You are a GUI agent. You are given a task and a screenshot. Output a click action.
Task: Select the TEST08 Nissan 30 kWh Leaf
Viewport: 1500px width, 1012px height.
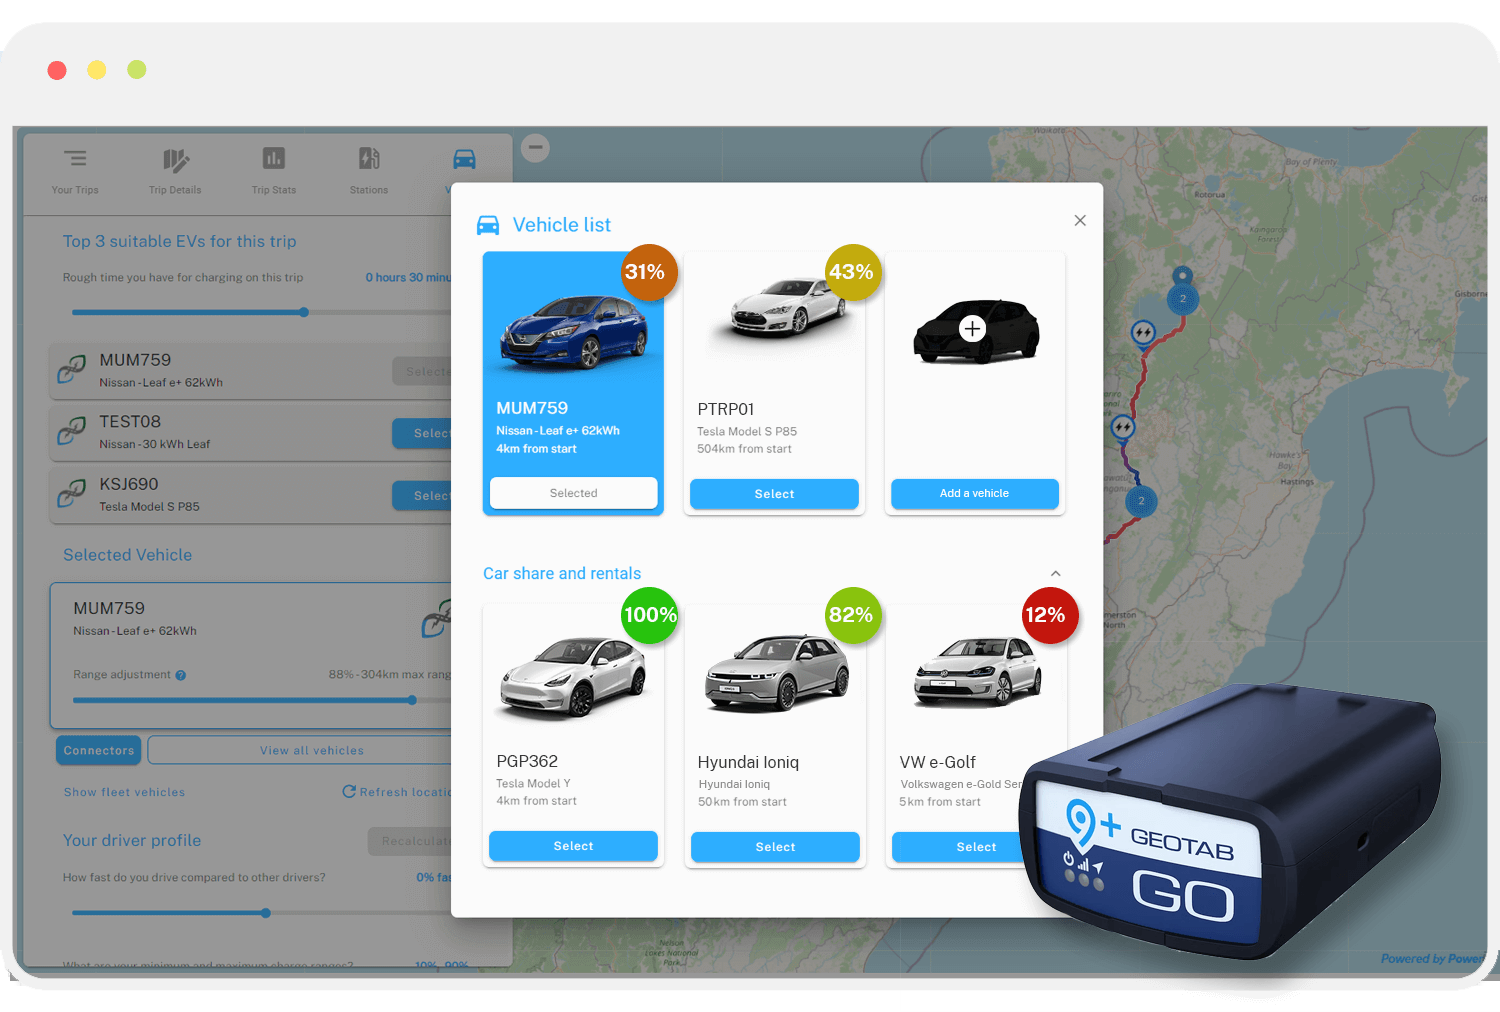point(423,433)
